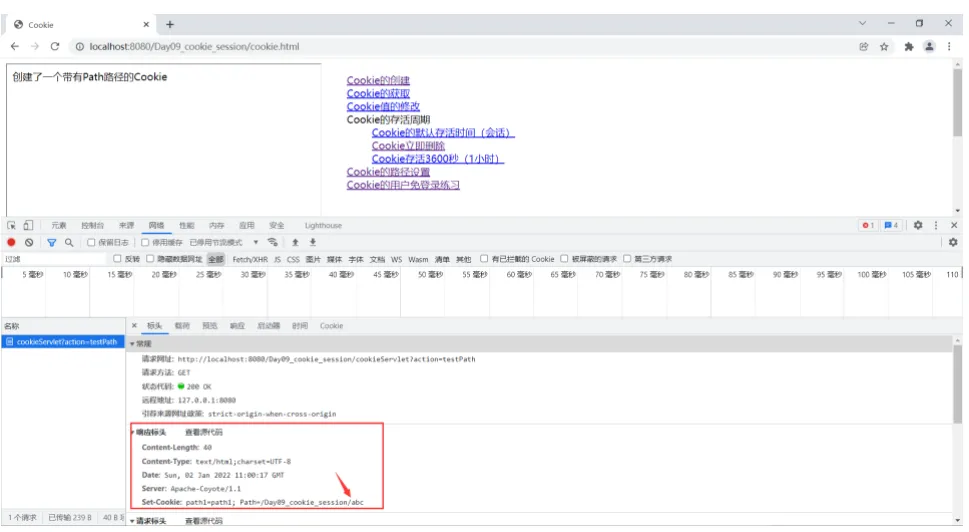Click the export HAR download arrow
This screenshot has height=532, width=969.
point(313,242)
